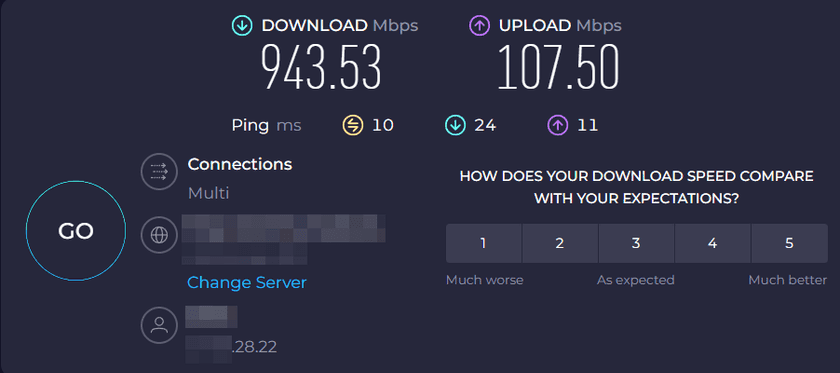Click the 107.50 upload result
Viewport: 840px width, 373px height.
pos(558,67)
